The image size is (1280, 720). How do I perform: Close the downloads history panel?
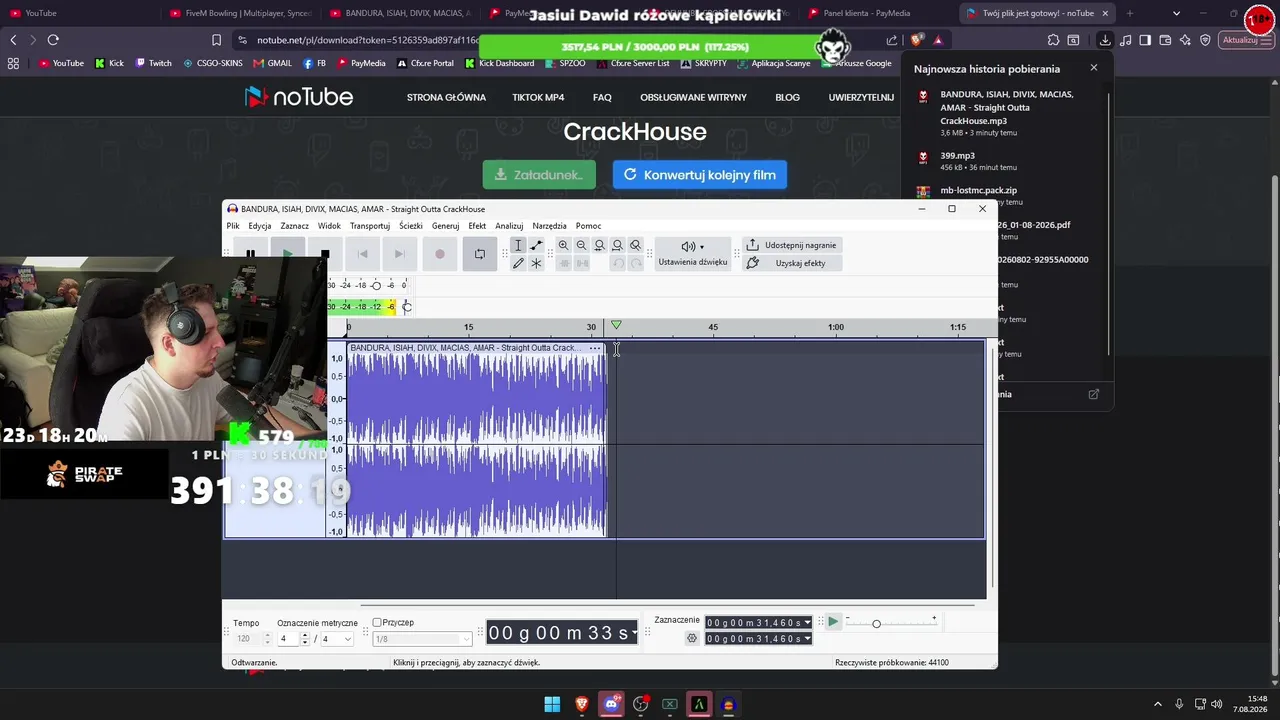click(x=1093, y=68)
